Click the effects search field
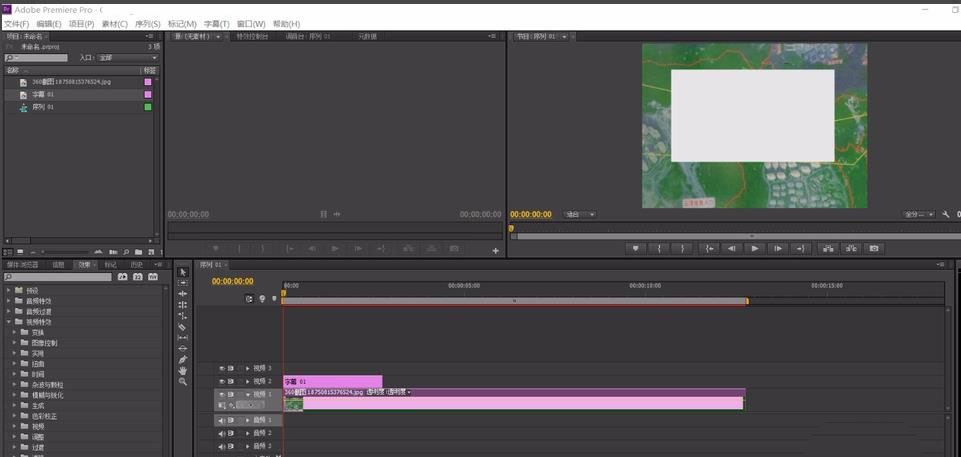Viewport: 961px width, 457px height. coord(58,278)
